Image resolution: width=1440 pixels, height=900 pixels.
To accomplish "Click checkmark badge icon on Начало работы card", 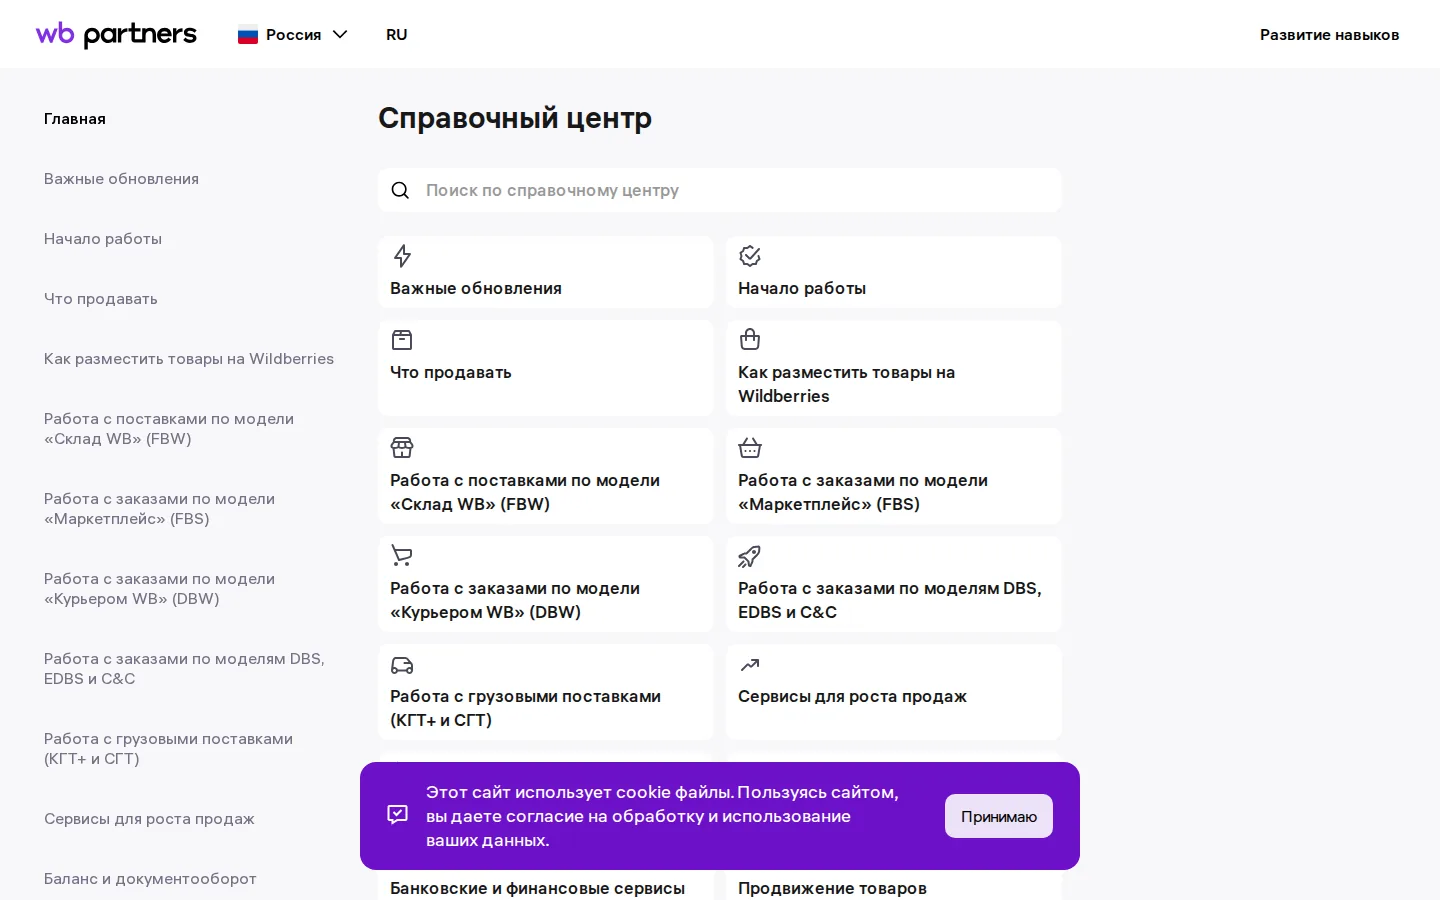I will pos(750,256).
